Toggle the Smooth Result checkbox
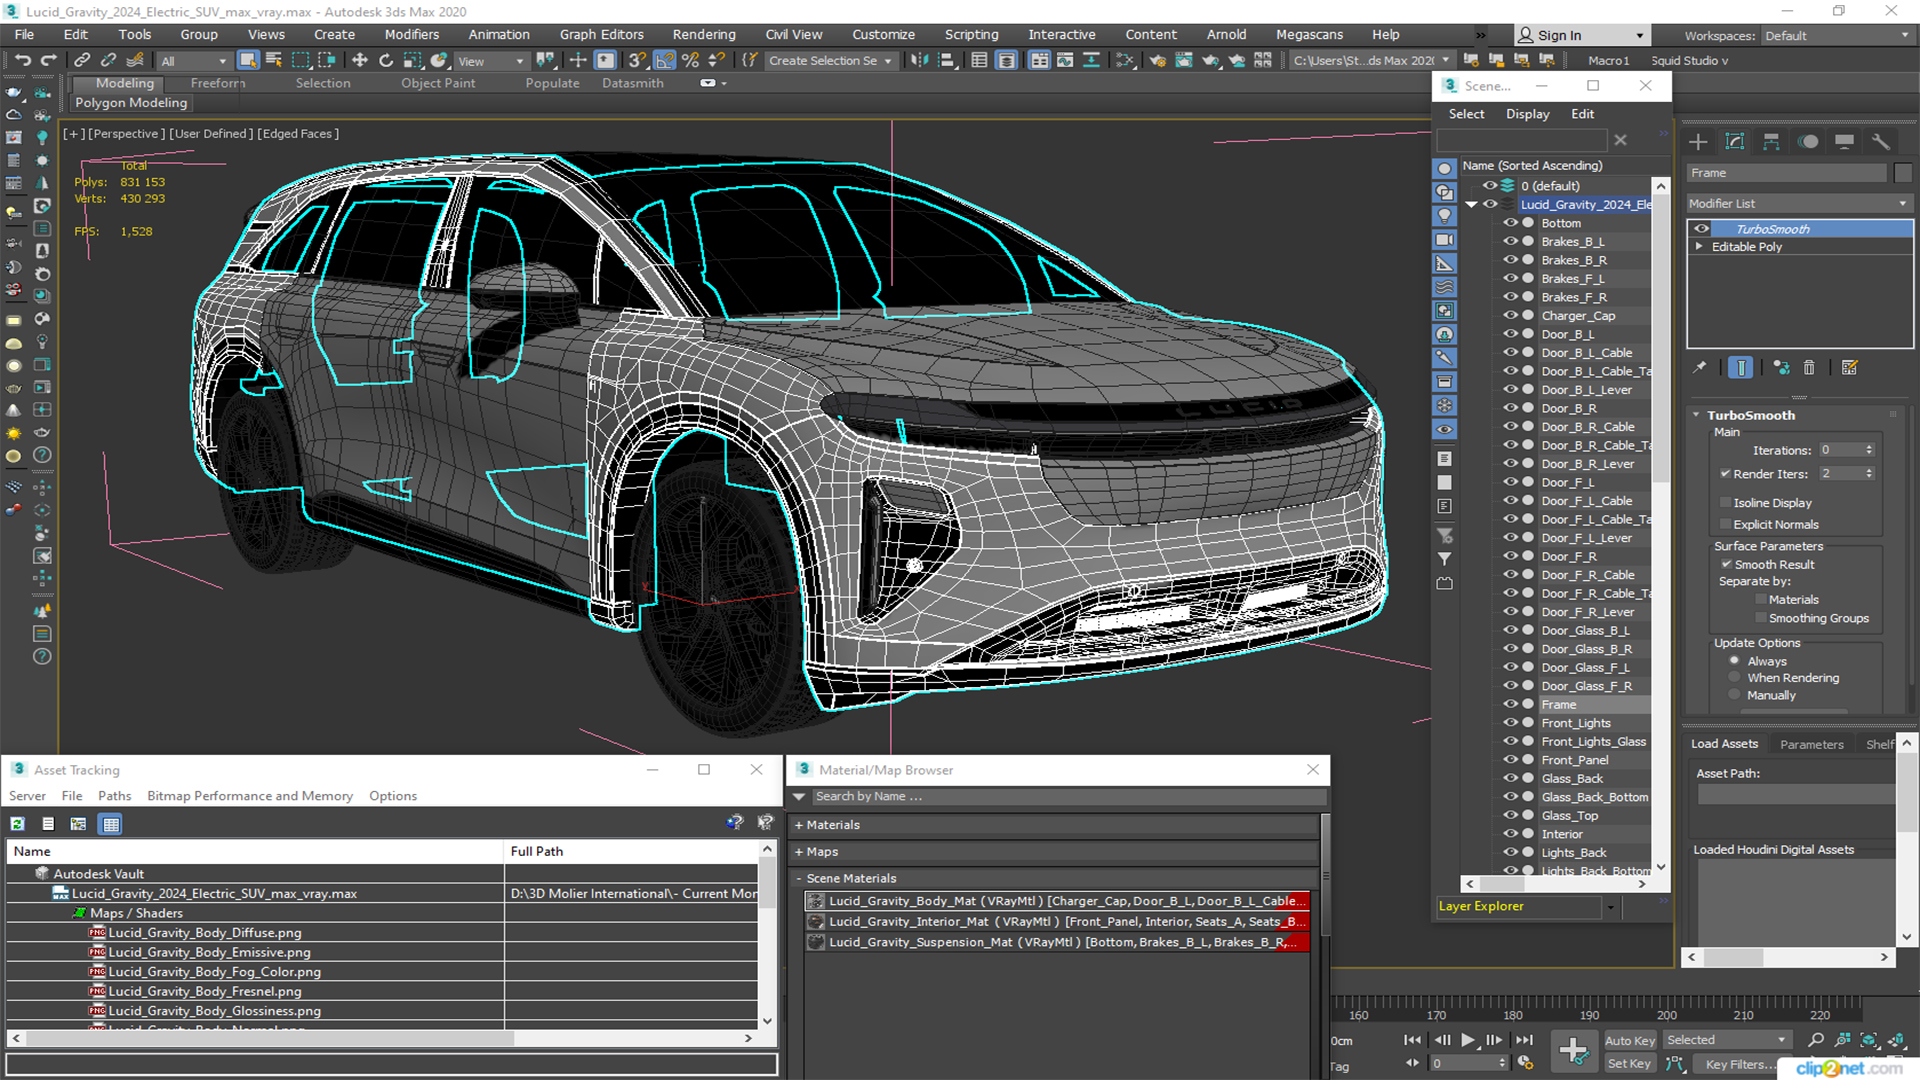Viewport: 1920px width, 1080px height. (1726, 565)
